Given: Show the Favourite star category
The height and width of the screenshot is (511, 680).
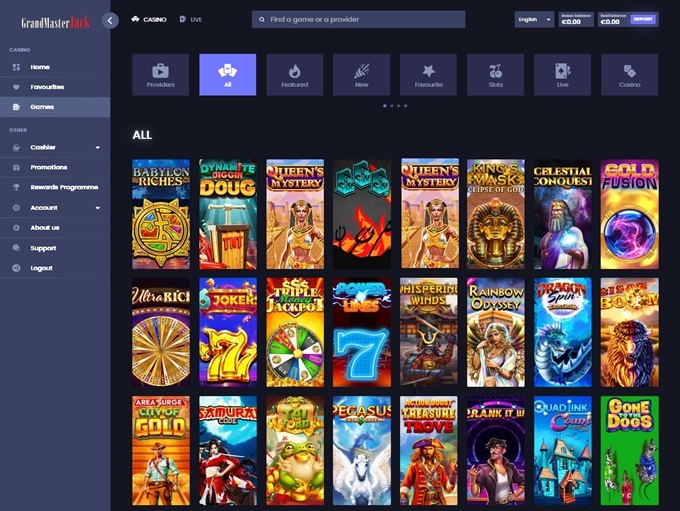Looking at the screenshot, I should pyautogui.click(x=428, y=75).
